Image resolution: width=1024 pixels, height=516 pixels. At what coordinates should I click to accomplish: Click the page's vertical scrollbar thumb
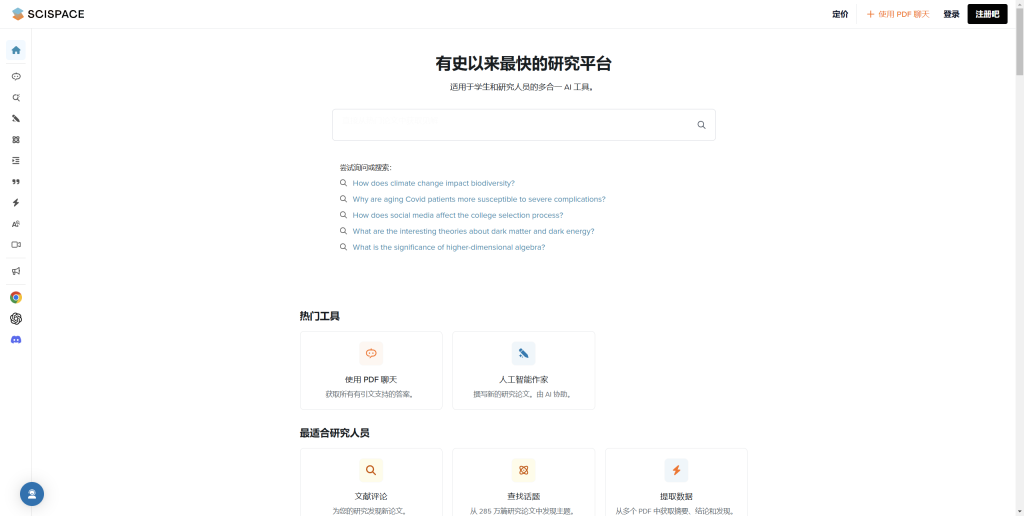1019,44
